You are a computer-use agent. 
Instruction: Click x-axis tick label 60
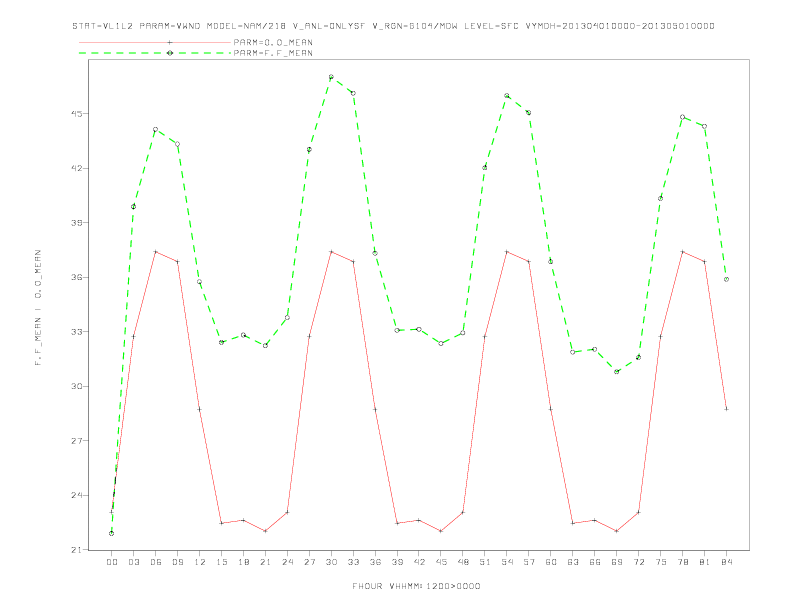pyautogui.click(x=551, y=562)
